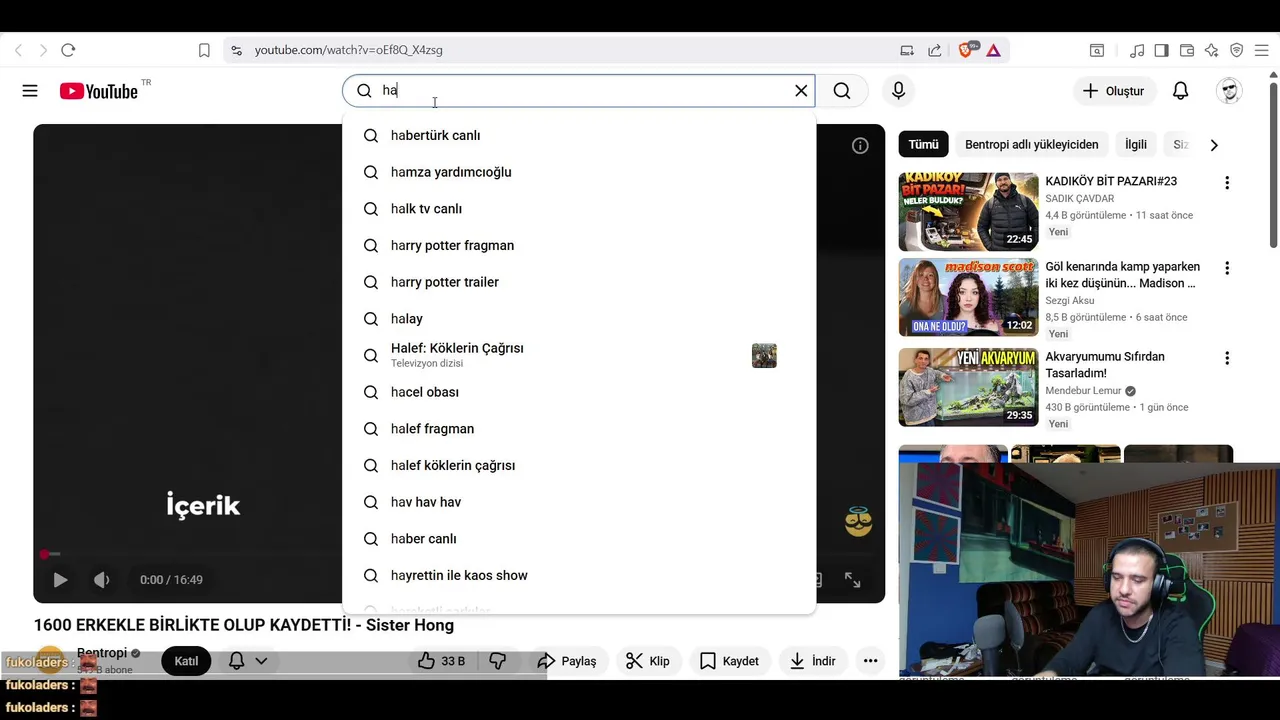Click the install app icon in address bar
1280x720 pixels.
[x=907, y=50]
